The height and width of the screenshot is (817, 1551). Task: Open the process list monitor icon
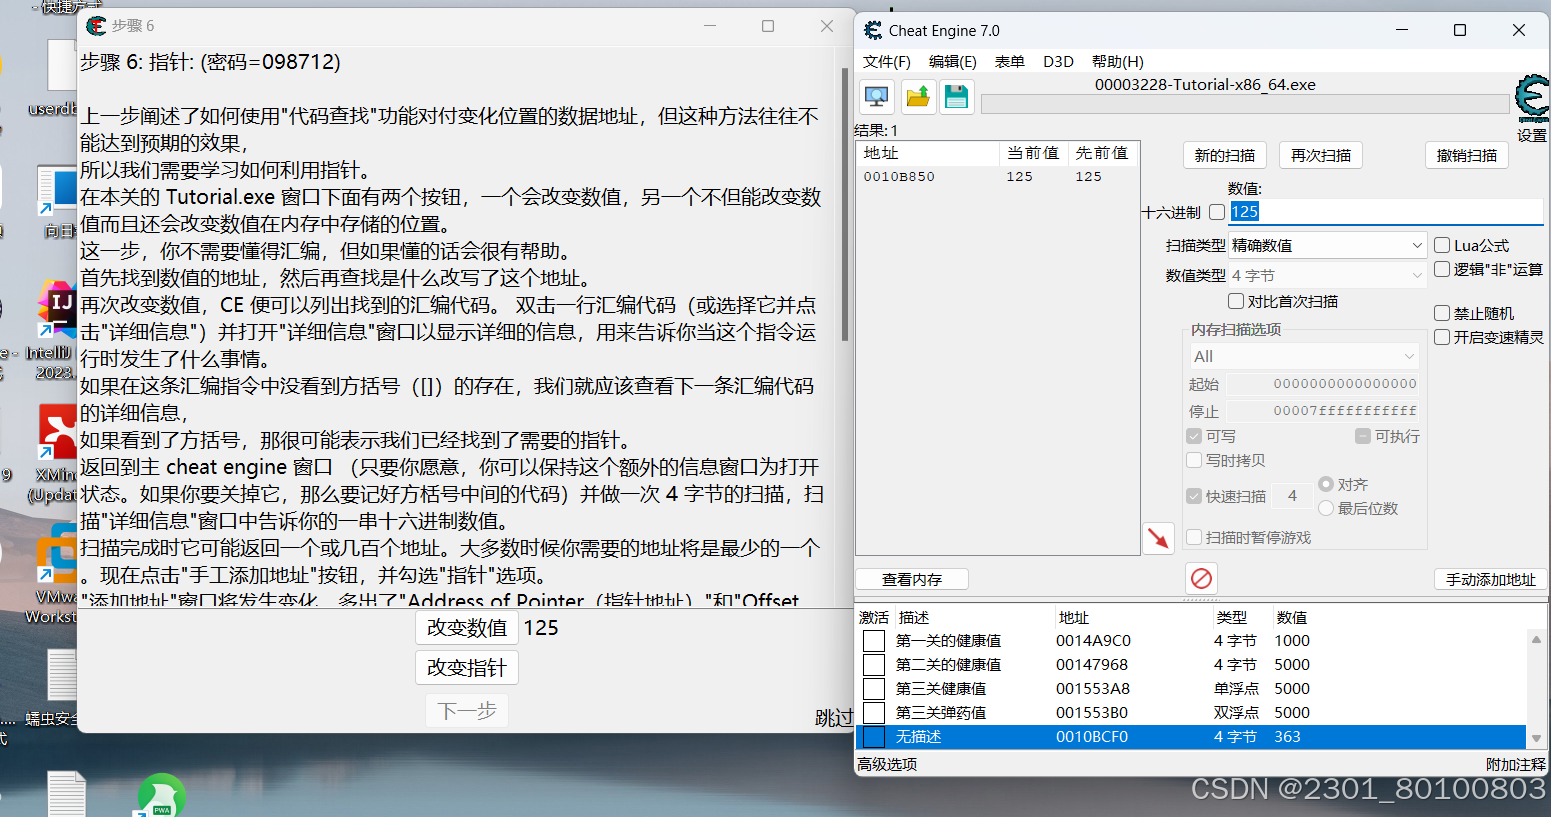click(x=876, y=97)
